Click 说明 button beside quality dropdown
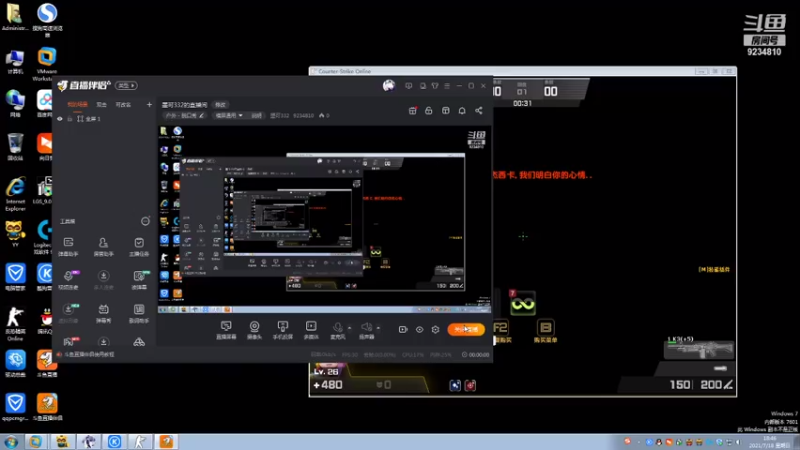800x450 pixels. pyautogui.click(x=256, y=115)
